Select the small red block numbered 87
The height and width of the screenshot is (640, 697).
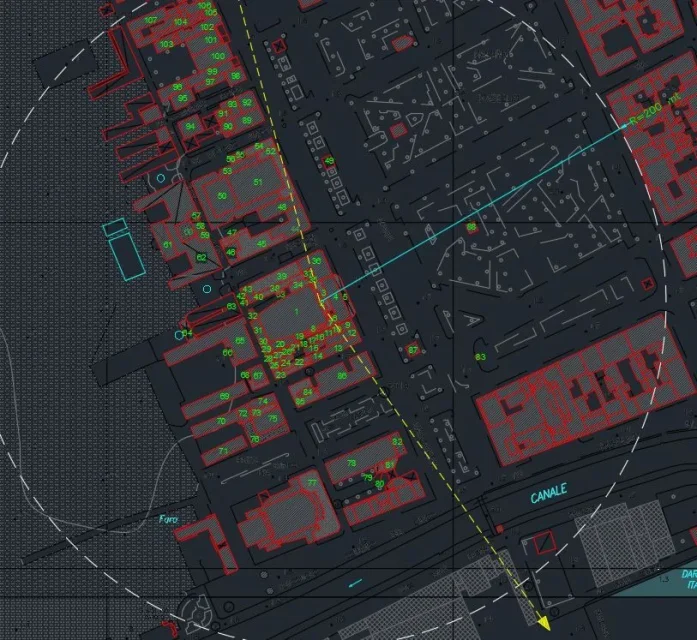pyautogui.click(x=412, y=350)
